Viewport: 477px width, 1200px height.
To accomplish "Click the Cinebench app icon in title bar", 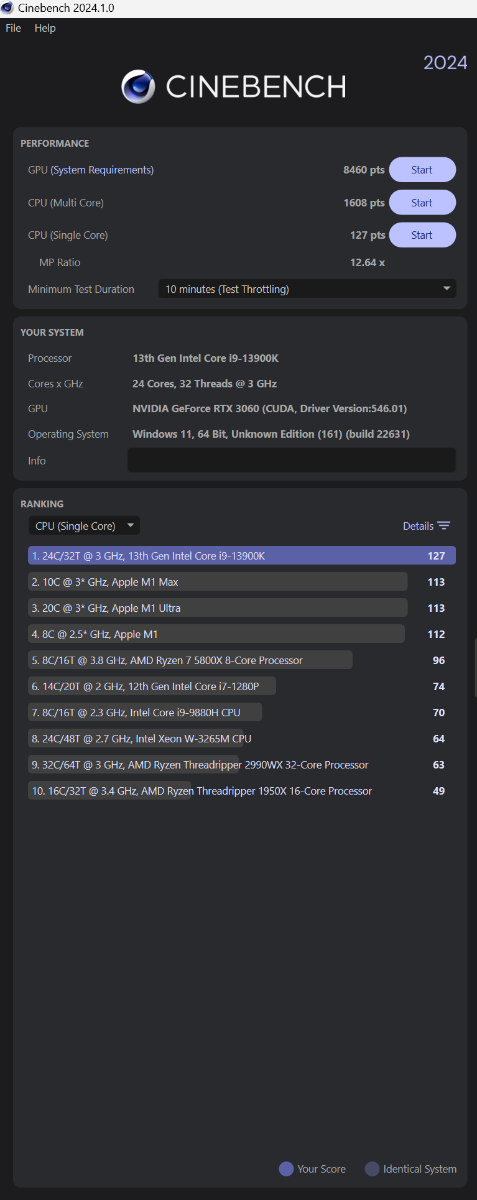I will (8, 7).
